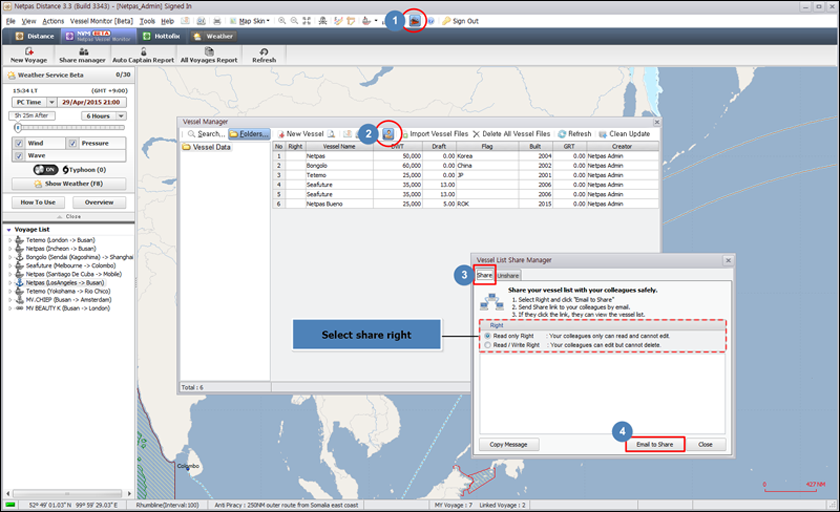
Task: Click New Vessel in Vessel Manager
Action: (x=301, y=134)
